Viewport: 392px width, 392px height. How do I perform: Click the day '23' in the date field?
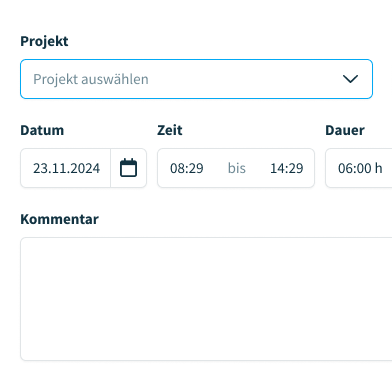coord(40,168)
